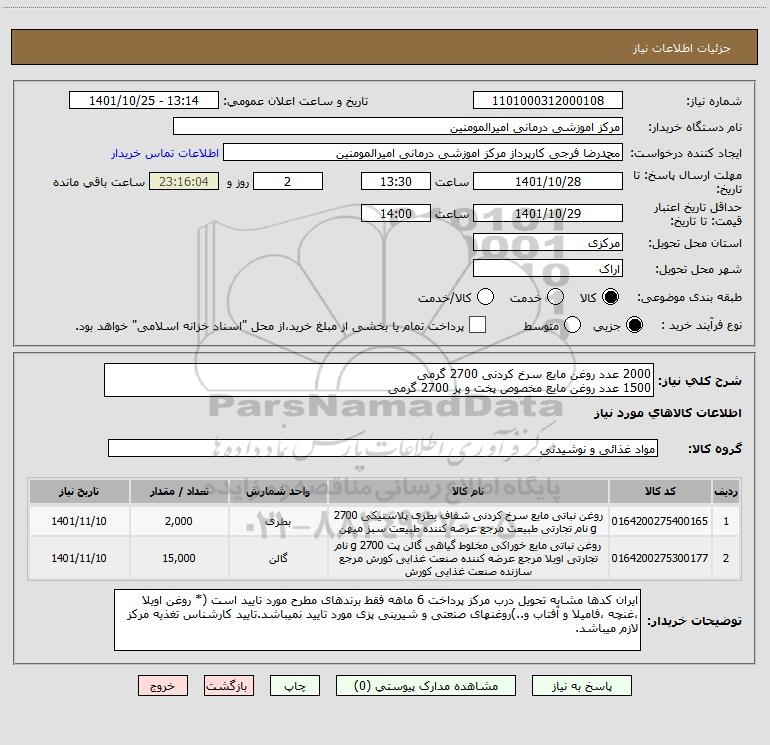Screen dimensions: 770x745
Task: Click row 2 product name روغن خوراکی مخلوط
Action: 468,559
